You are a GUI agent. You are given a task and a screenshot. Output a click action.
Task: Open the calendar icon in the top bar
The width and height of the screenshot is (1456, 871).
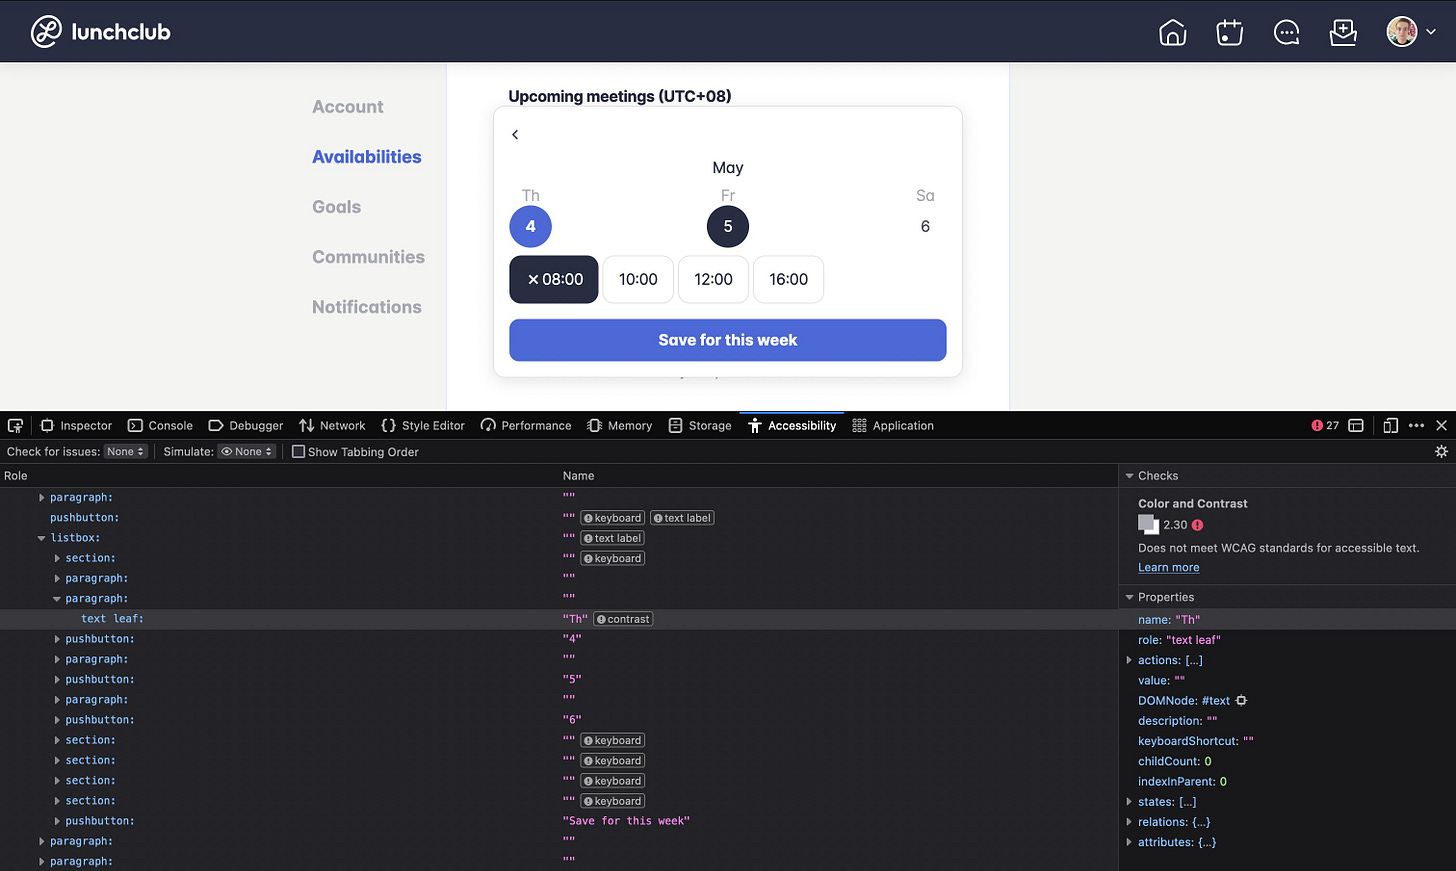point(1228,31)
